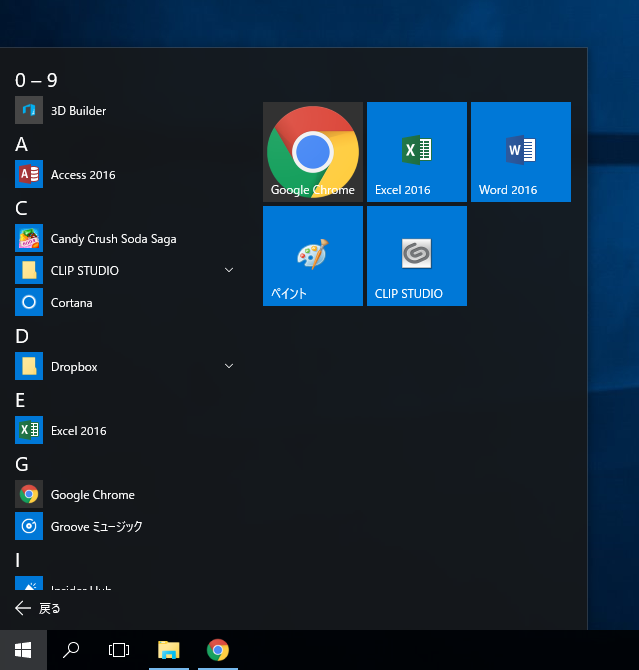
Task: Jump via the letter G section header
Action: (22, 464)
